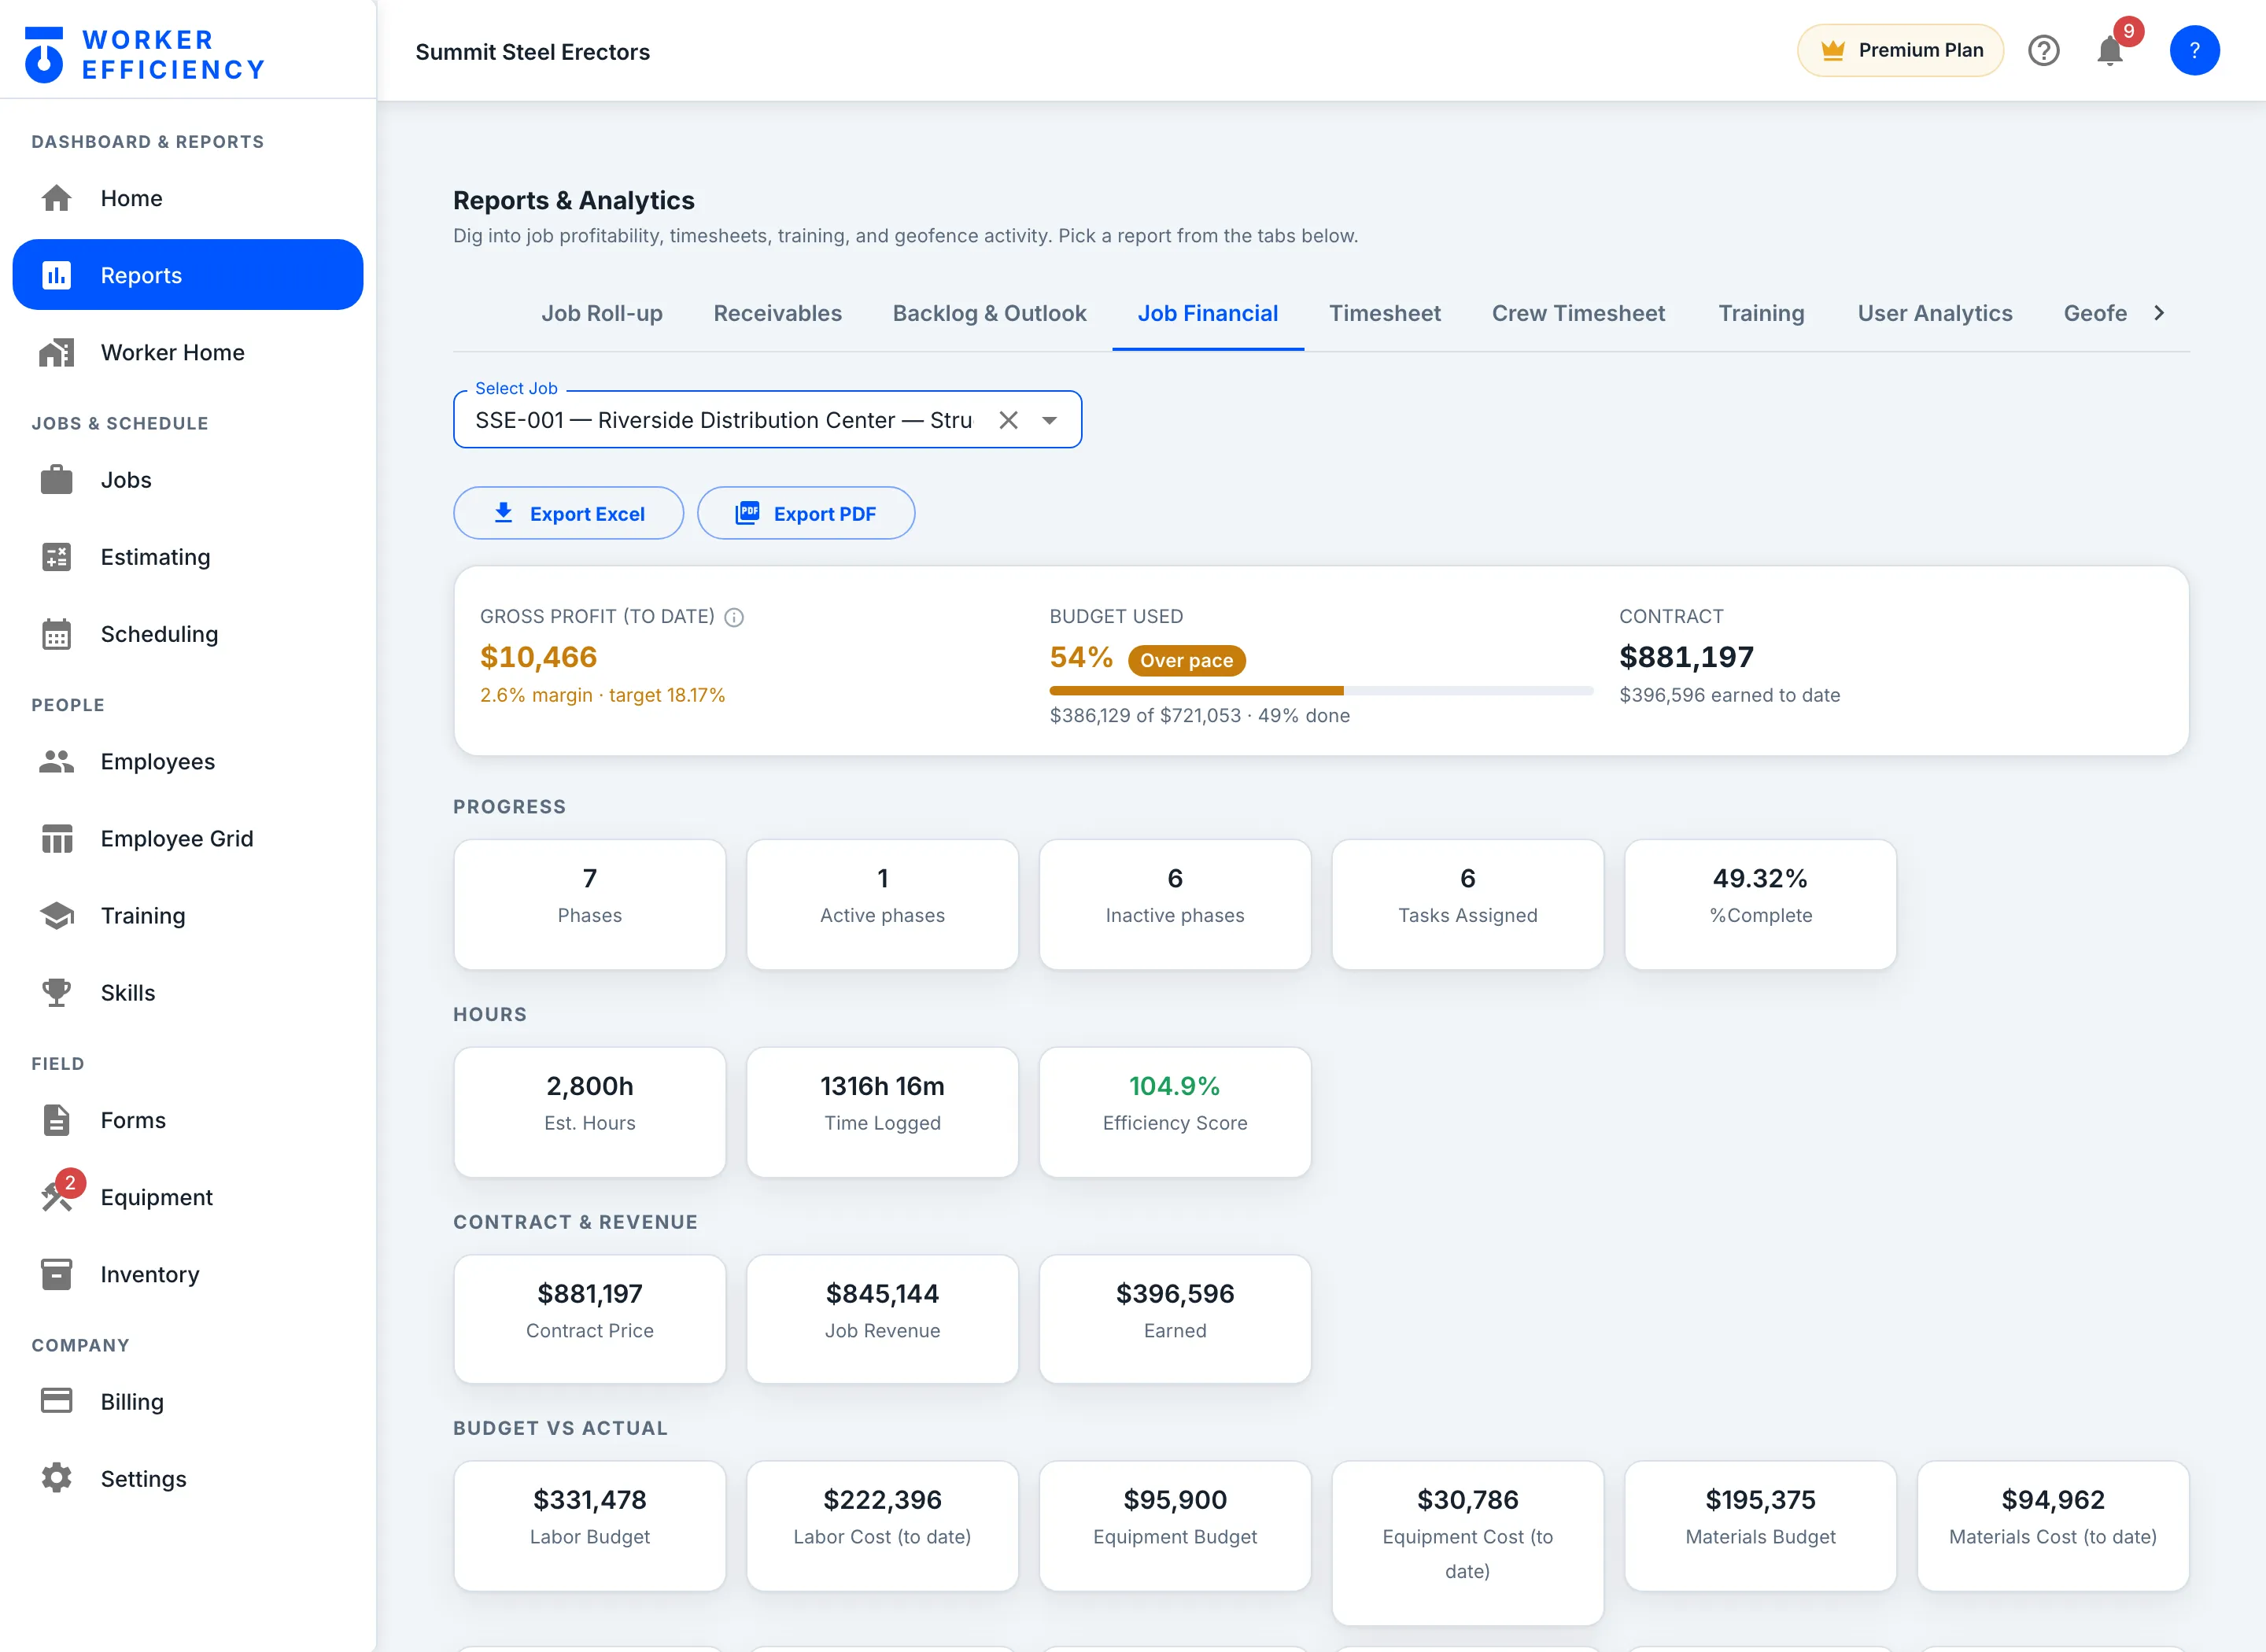Image resolution: width=2266 pixels, height=1652 pixels.
Task: Open the Backlog & Outlook tab
Action: coord(989,313)
